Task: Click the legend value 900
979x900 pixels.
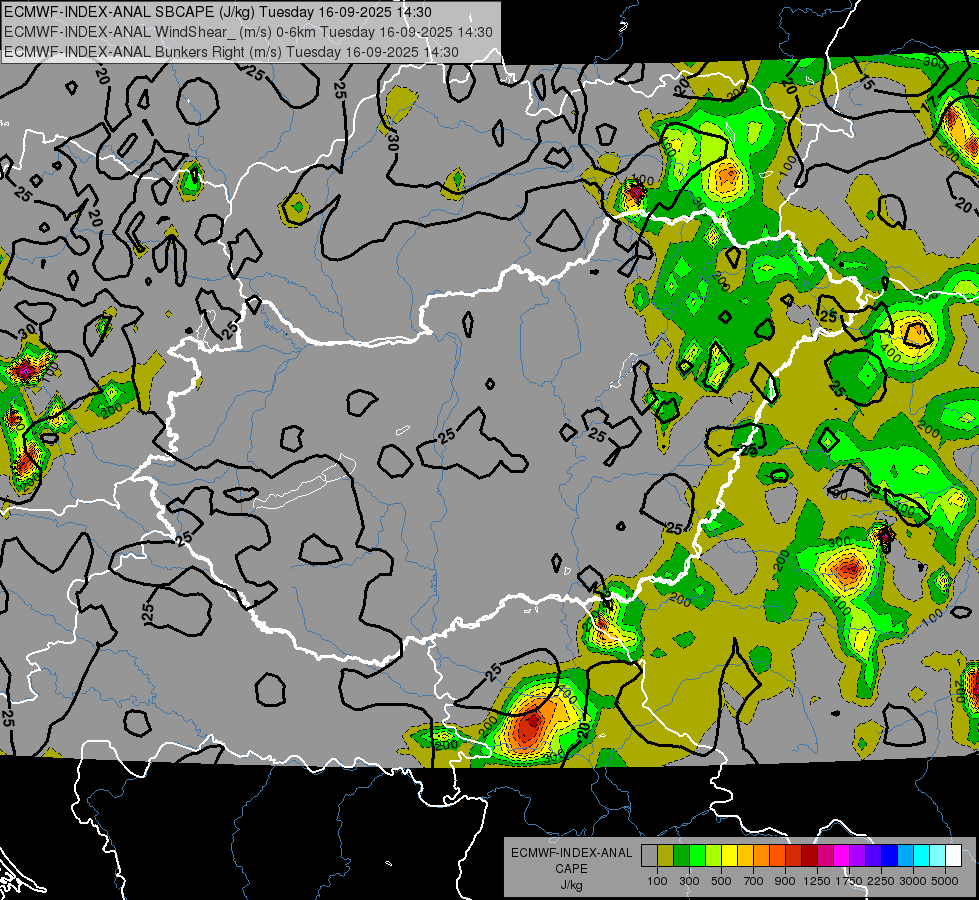Action: pos(785,881)
